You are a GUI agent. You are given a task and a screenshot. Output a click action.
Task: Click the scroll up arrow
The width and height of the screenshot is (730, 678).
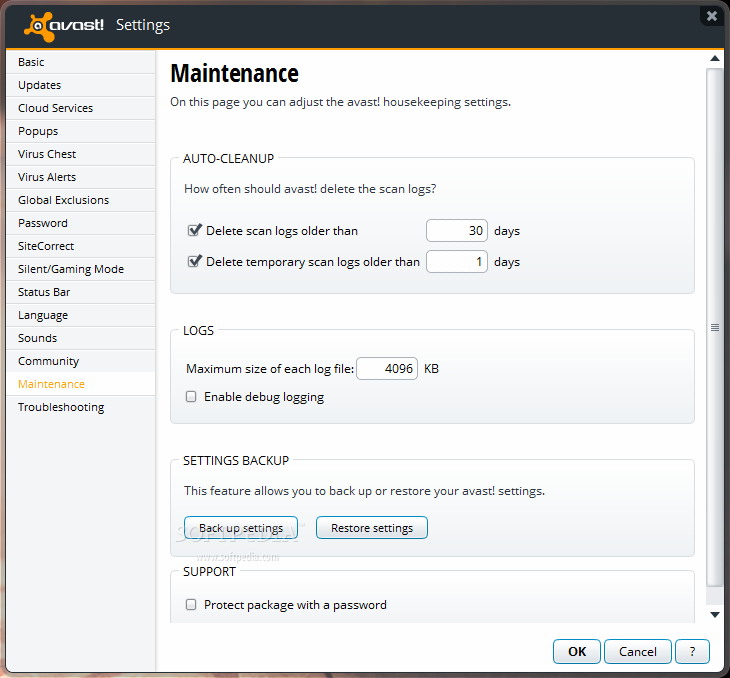715,58
